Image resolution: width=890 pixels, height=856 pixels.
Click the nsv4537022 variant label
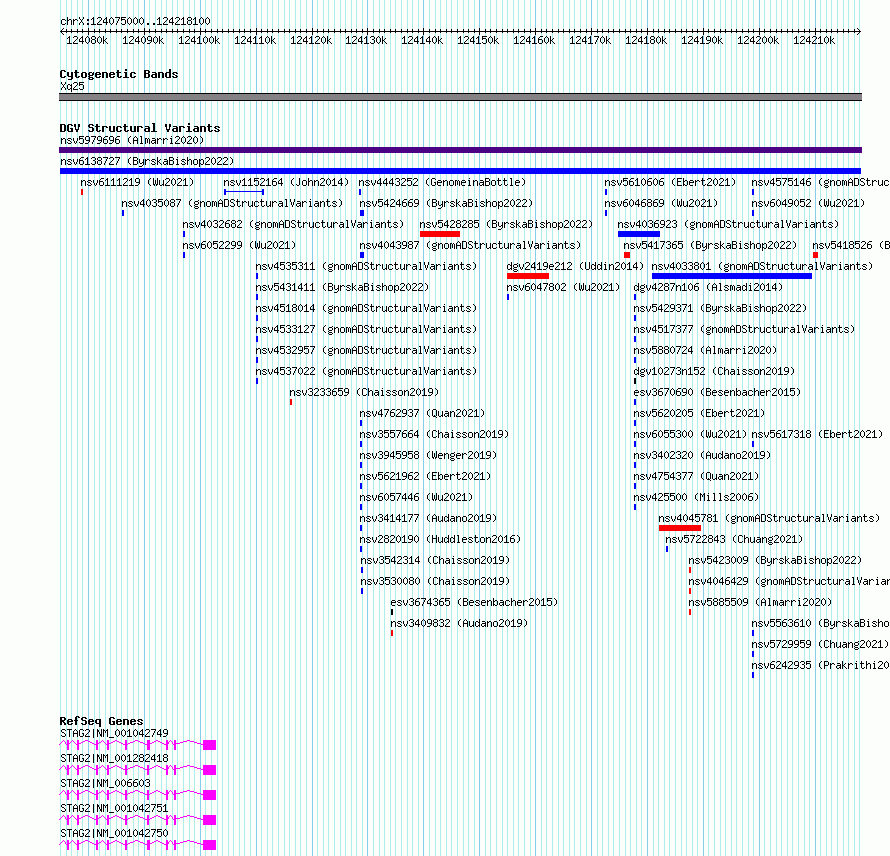click(x=366, y=371)
